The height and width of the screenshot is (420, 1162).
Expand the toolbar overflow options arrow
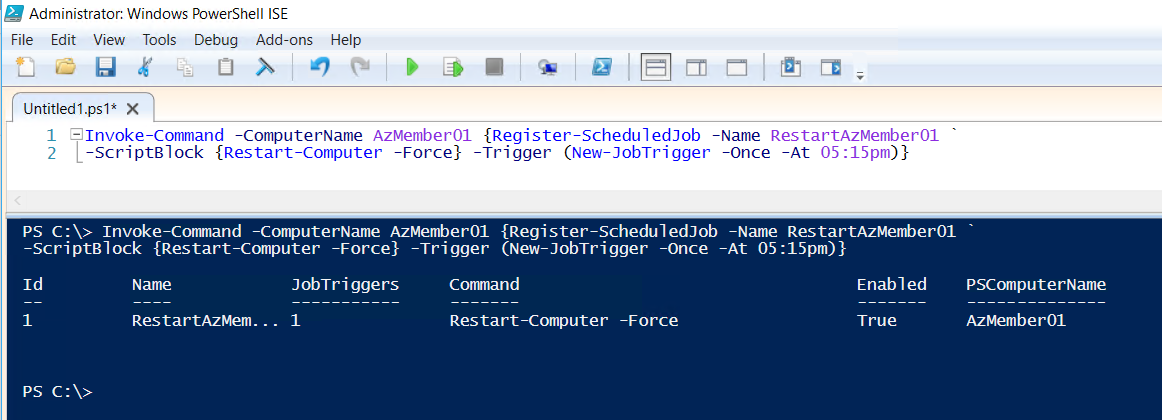pyautogui.click(x=859, y=75)
